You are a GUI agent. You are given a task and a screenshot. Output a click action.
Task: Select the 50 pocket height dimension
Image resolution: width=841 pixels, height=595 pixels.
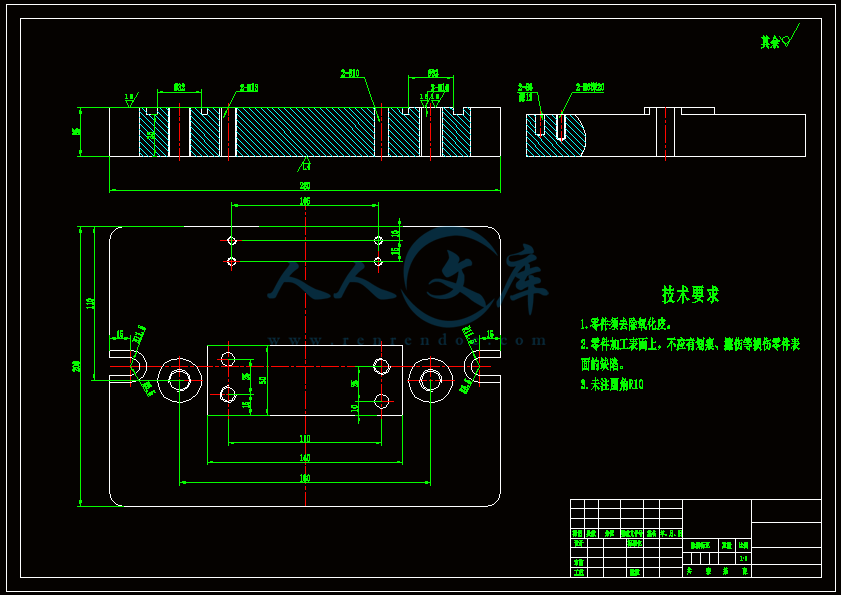tap(263, 379)
